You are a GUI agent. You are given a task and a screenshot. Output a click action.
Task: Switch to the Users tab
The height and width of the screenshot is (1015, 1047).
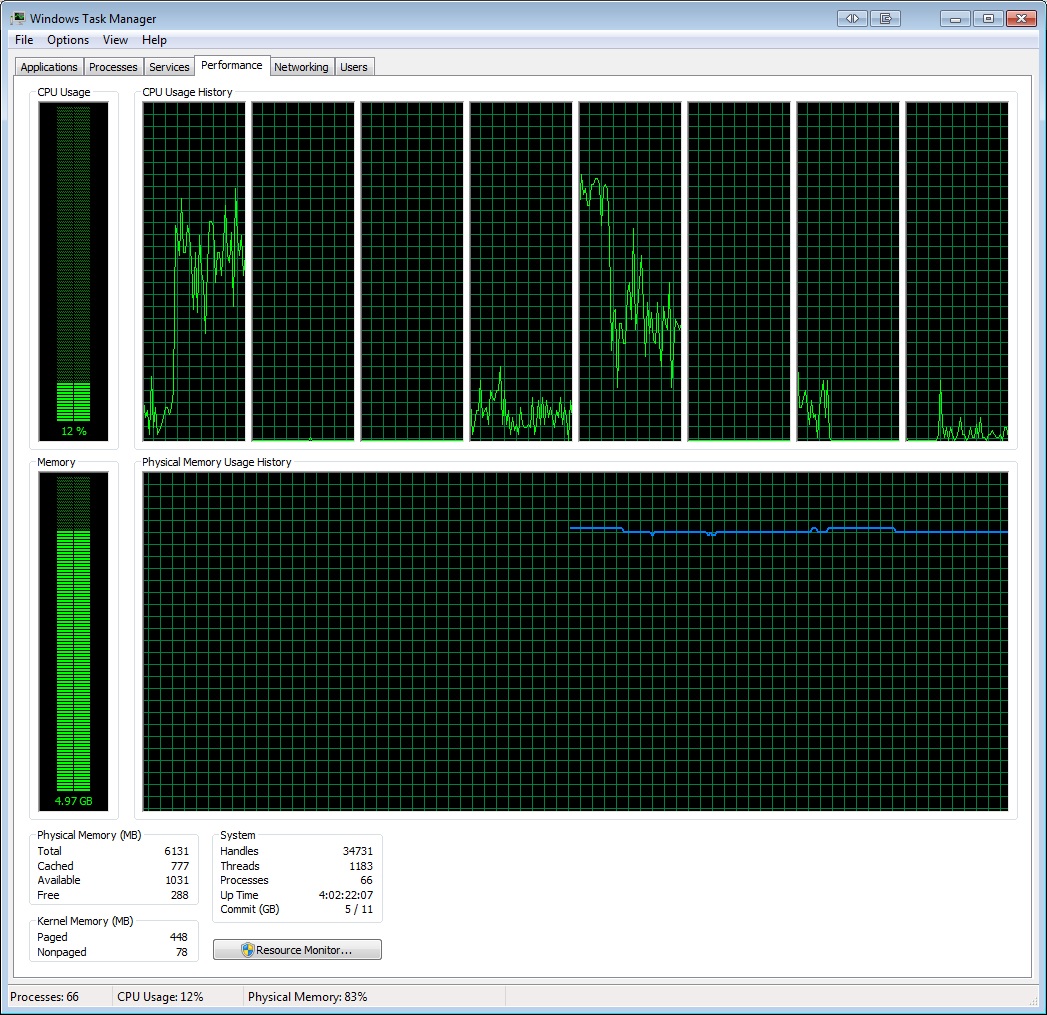coord(354,67)
